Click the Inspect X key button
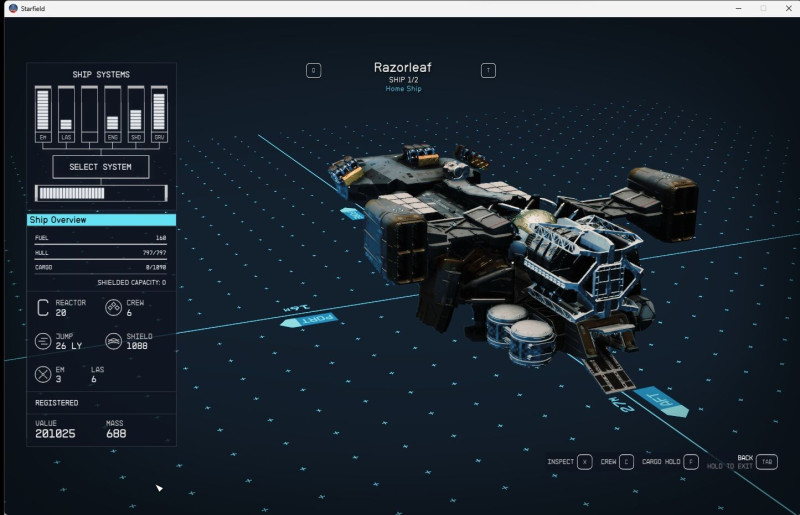The image size is (800, 515). pyautogui.click(x=585, y=462)
